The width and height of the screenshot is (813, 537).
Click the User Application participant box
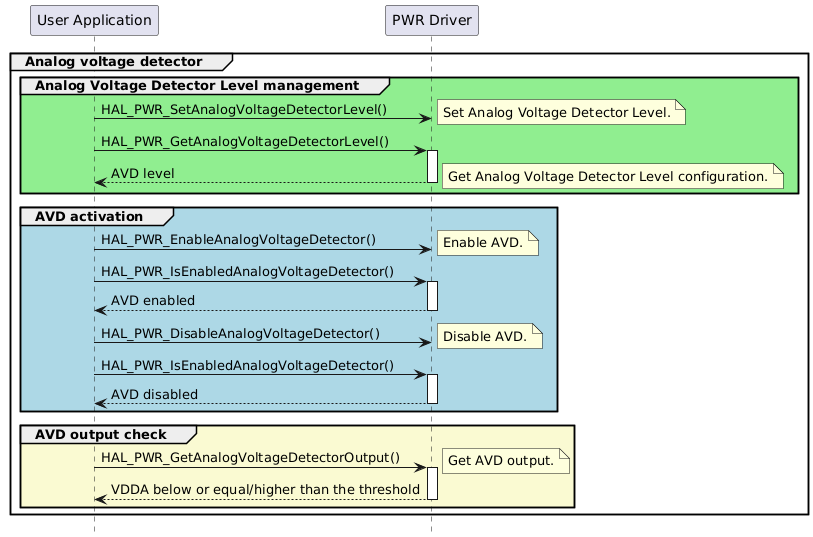click(x=94, y=20)
